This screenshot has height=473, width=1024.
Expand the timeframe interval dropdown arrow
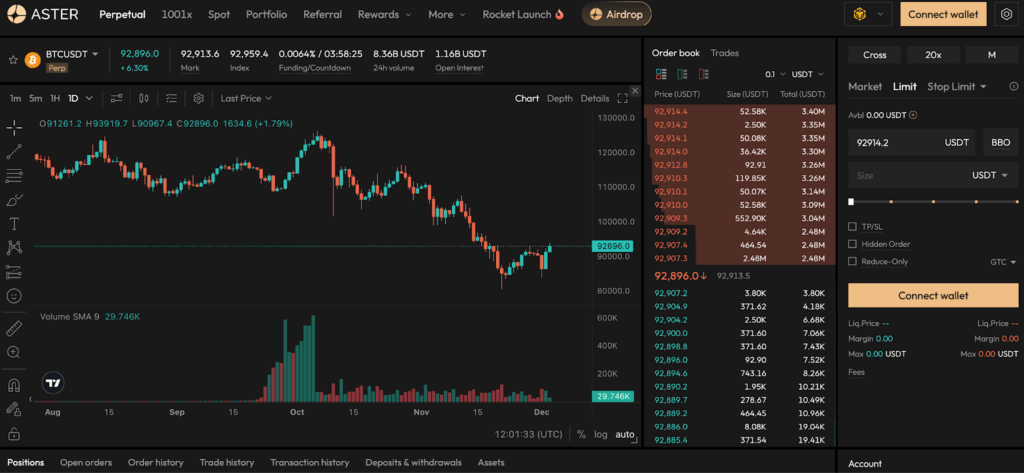(x=89, y=98)
